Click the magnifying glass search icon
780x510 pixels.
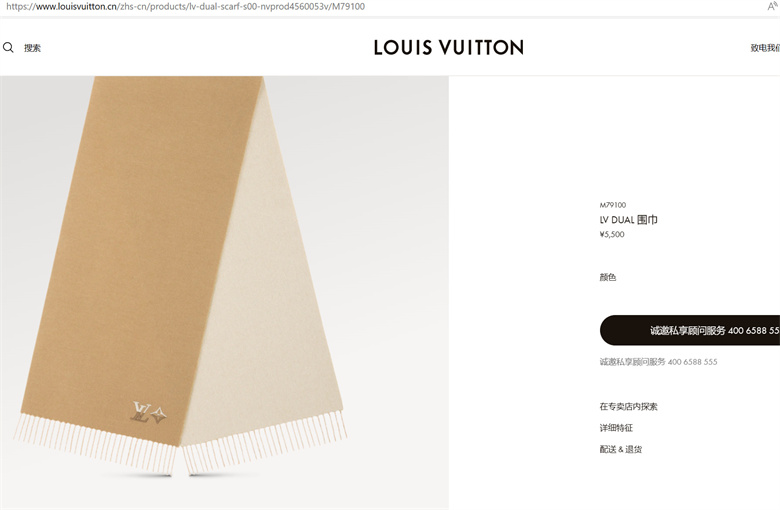click(8, 48)
